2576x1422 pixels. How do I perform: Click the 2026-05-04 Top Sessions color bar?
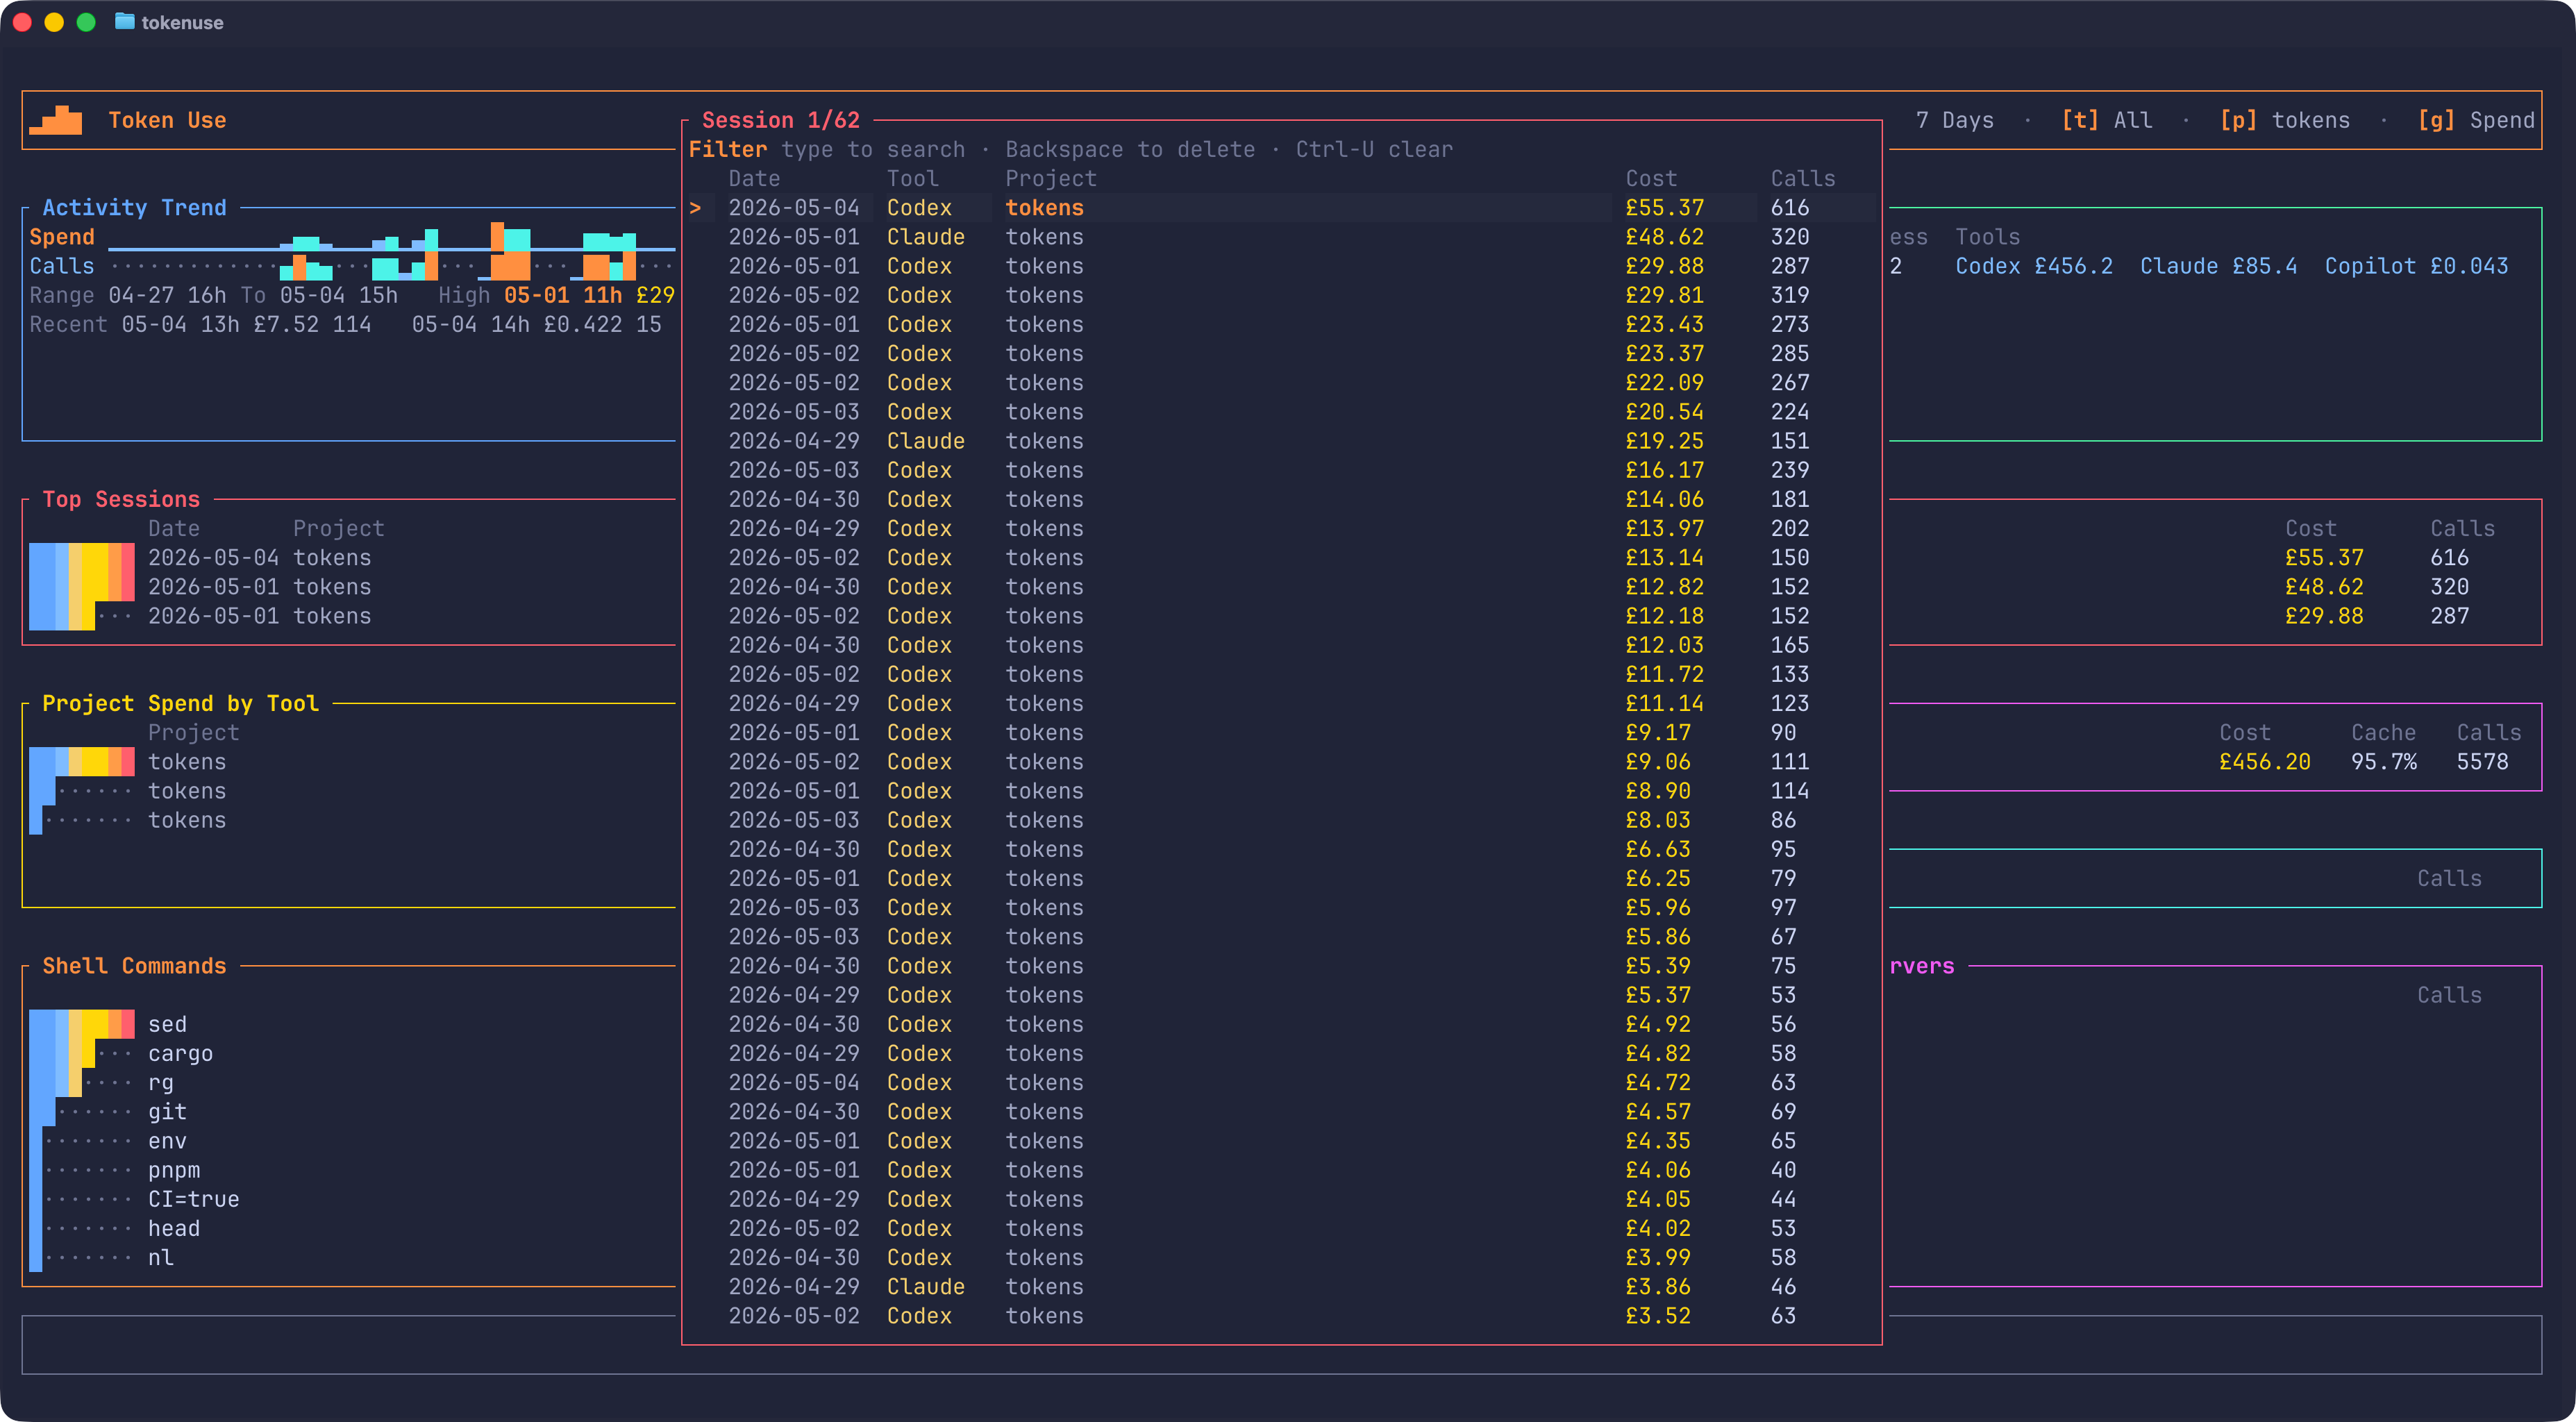point(82,557)
